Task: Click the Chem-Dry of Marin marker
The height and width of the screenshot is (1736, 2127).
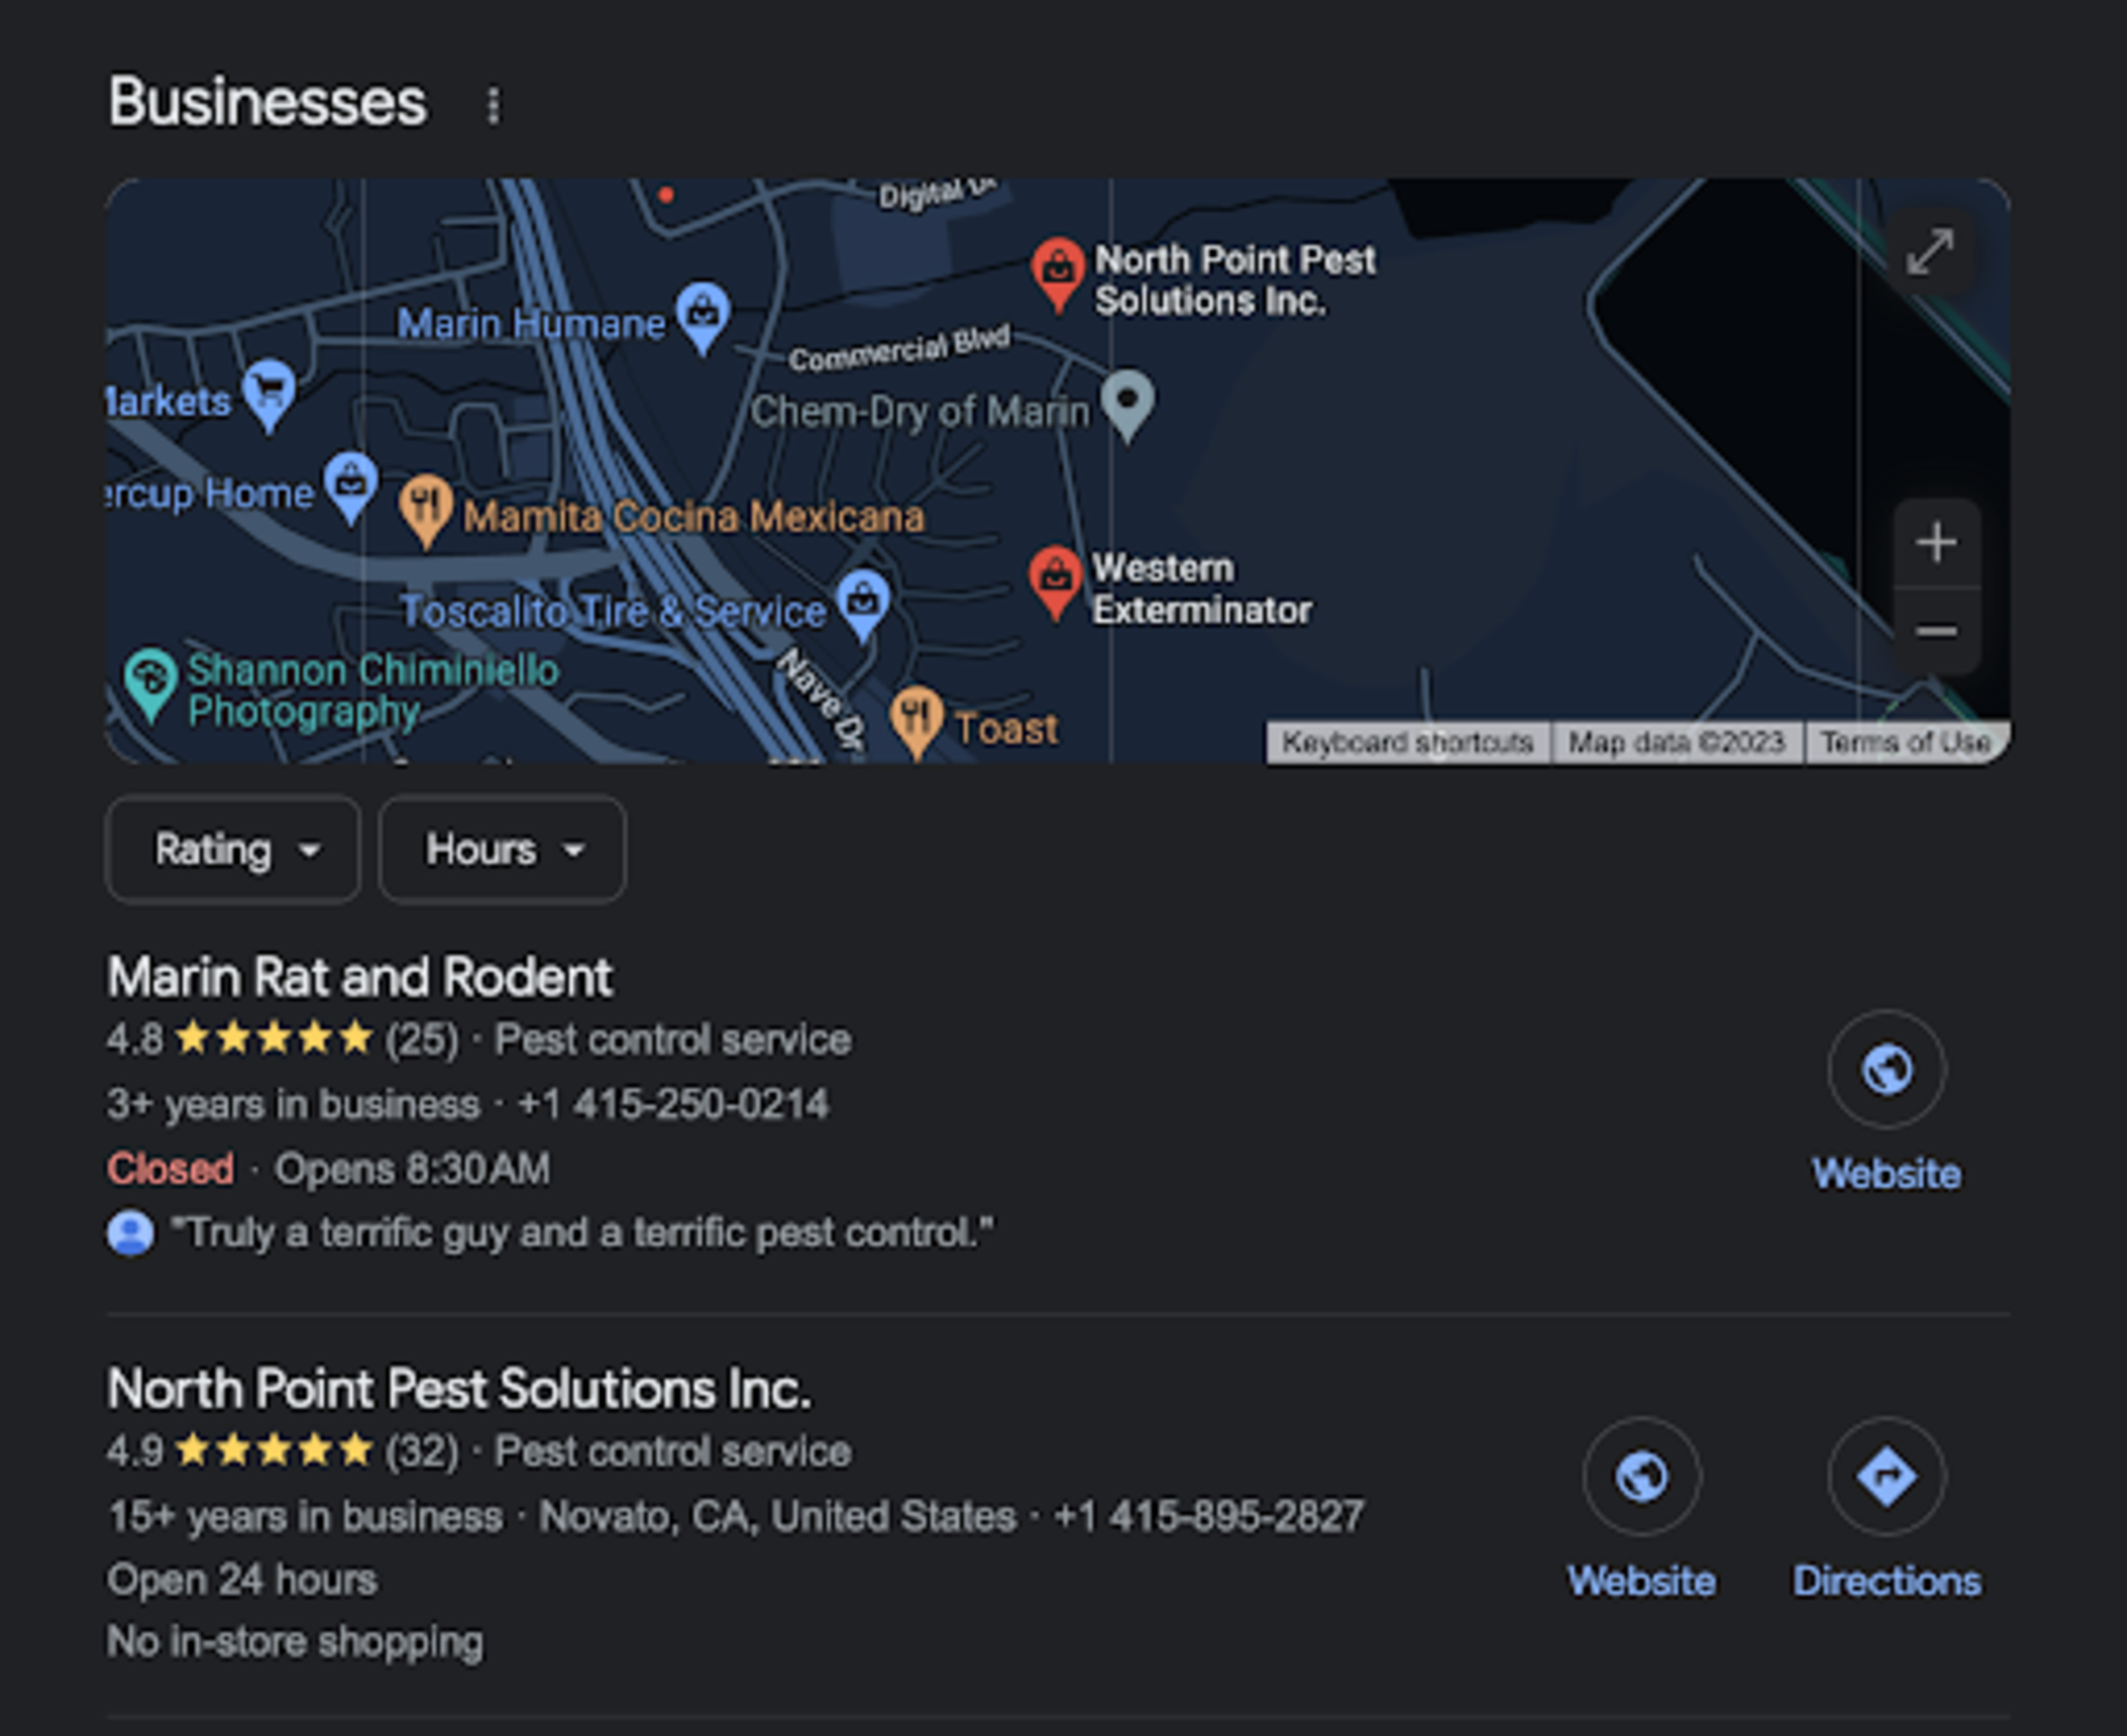Action: (1127, 404)
